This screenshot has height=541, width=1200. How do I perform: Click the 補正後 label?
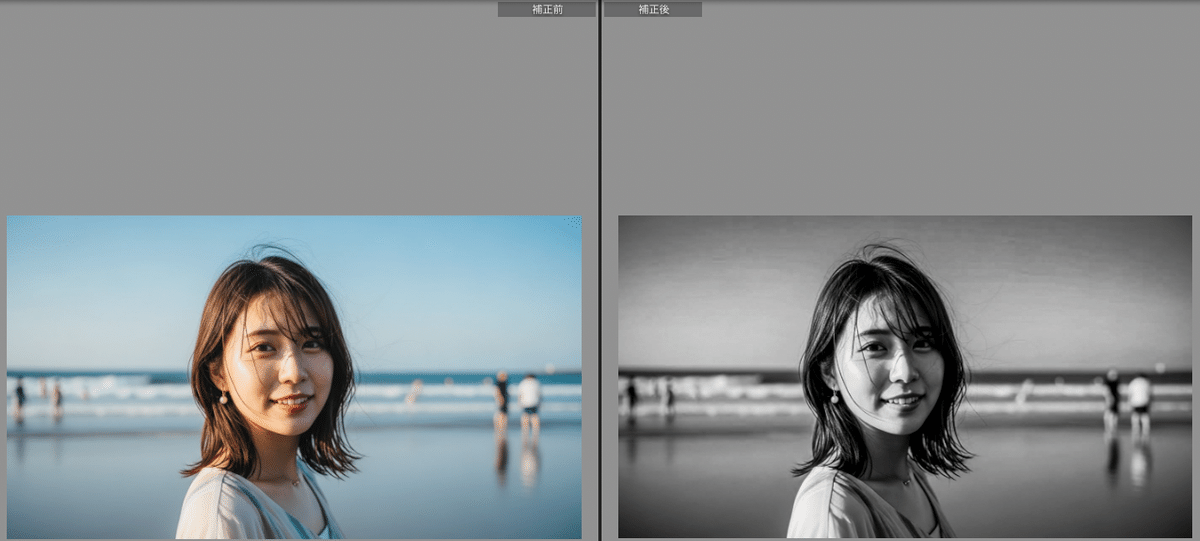point(653,9)
